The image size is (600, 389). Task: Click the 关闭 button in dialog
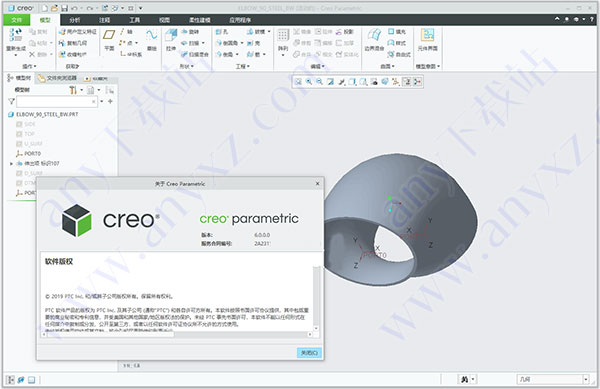309,352
